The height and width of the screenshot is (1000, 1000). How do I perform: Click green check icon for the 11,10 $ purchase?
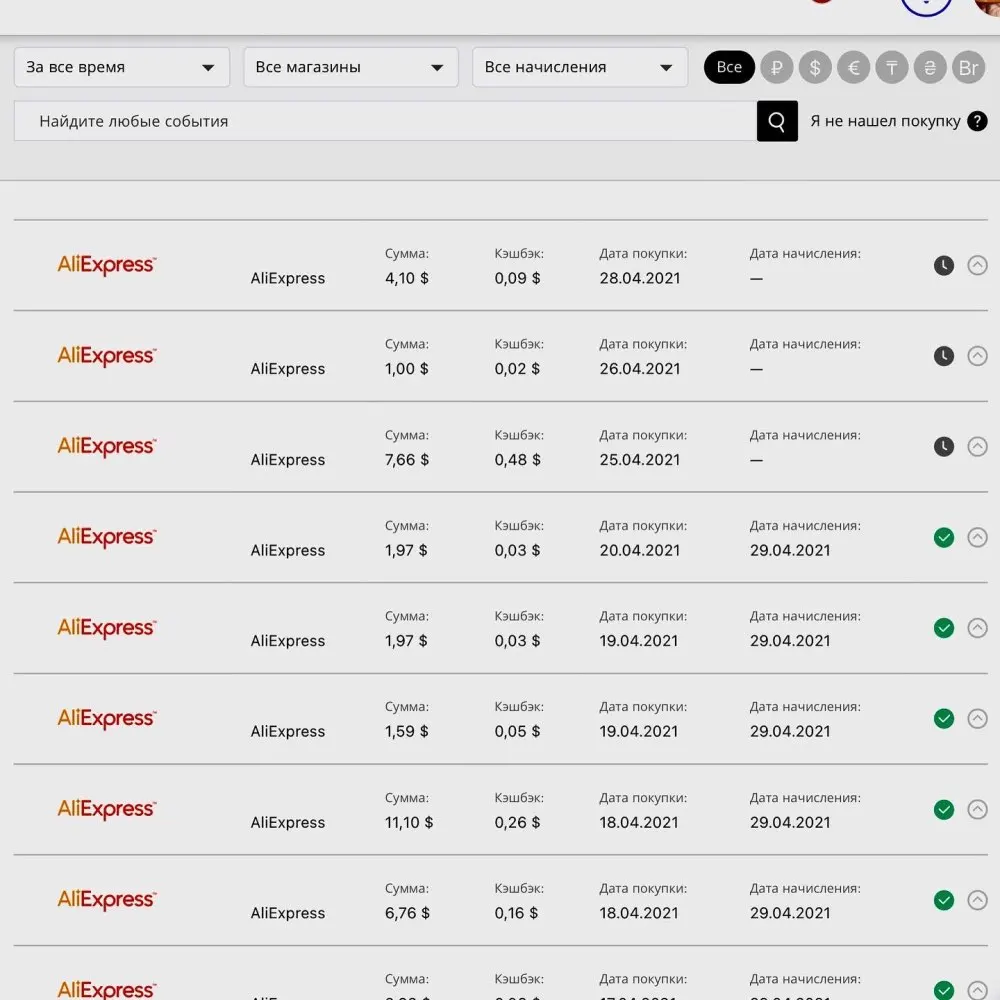(944, 809)
